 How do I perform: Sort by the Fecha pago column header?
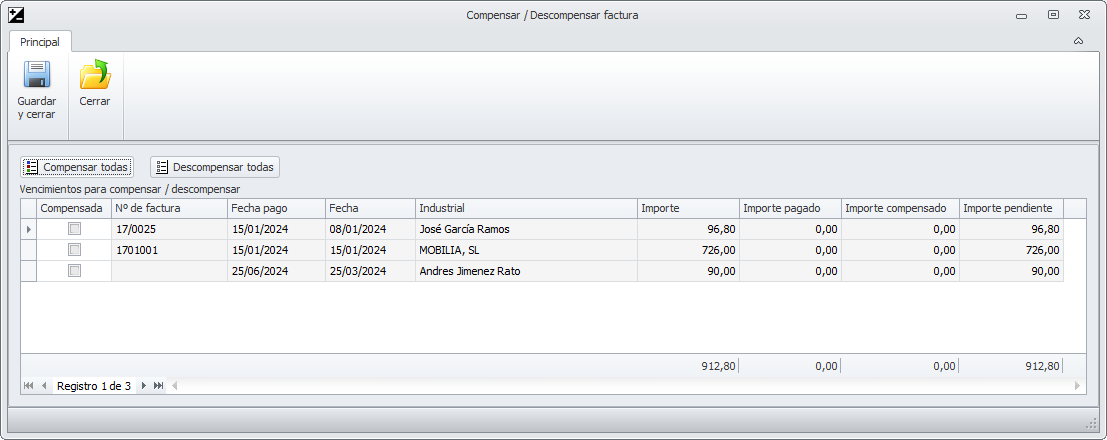click(276, 208)
